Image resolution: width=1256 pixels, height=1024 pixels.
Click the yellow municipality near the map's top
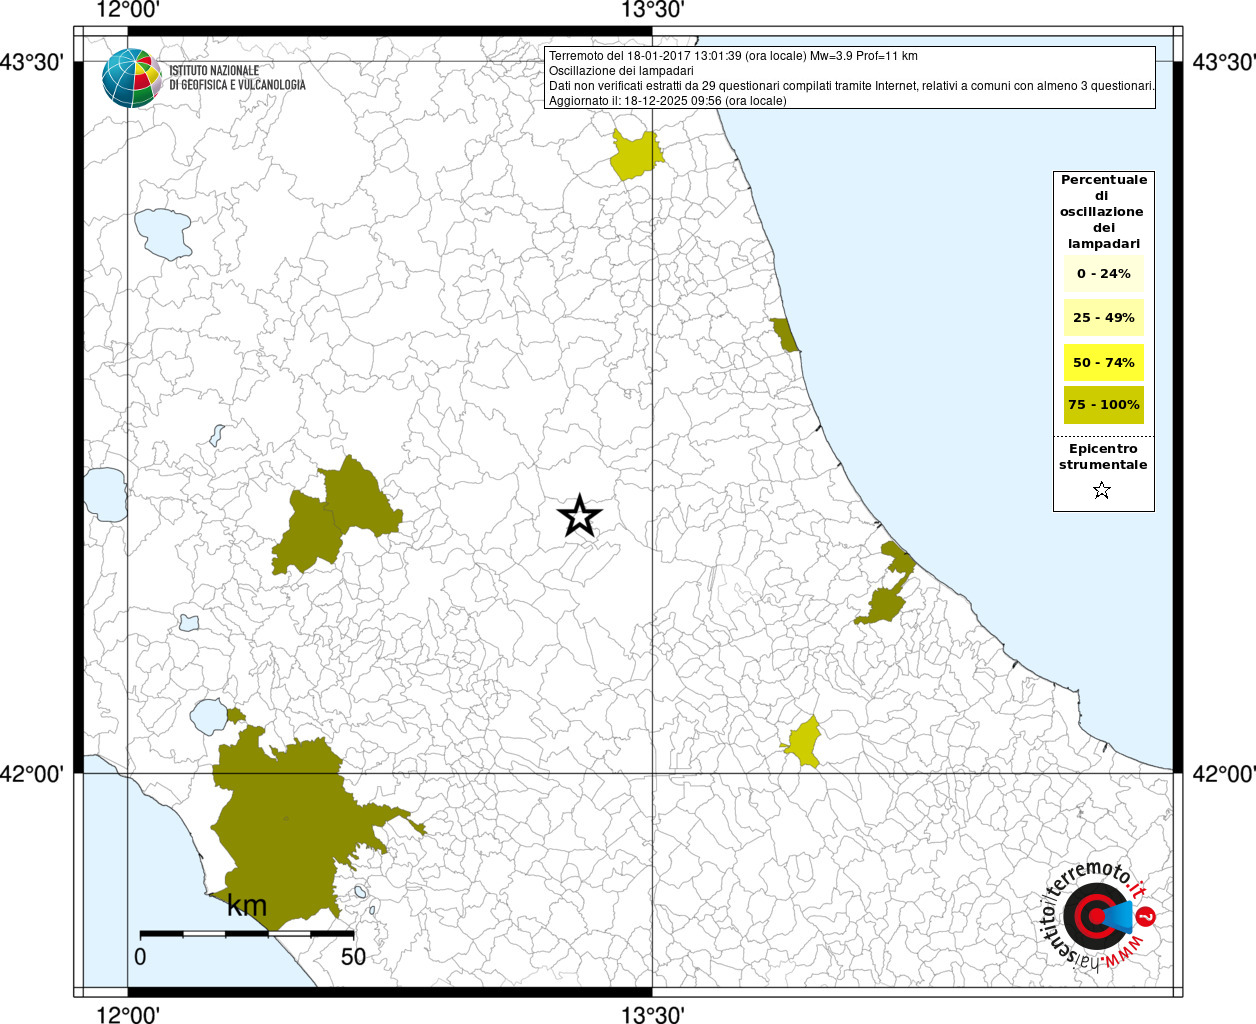pos(635,156)
